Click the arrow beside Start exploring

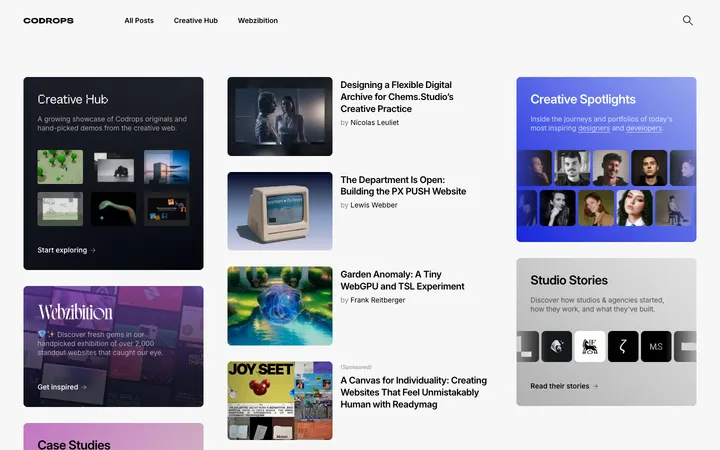click(x=93, y=250)
